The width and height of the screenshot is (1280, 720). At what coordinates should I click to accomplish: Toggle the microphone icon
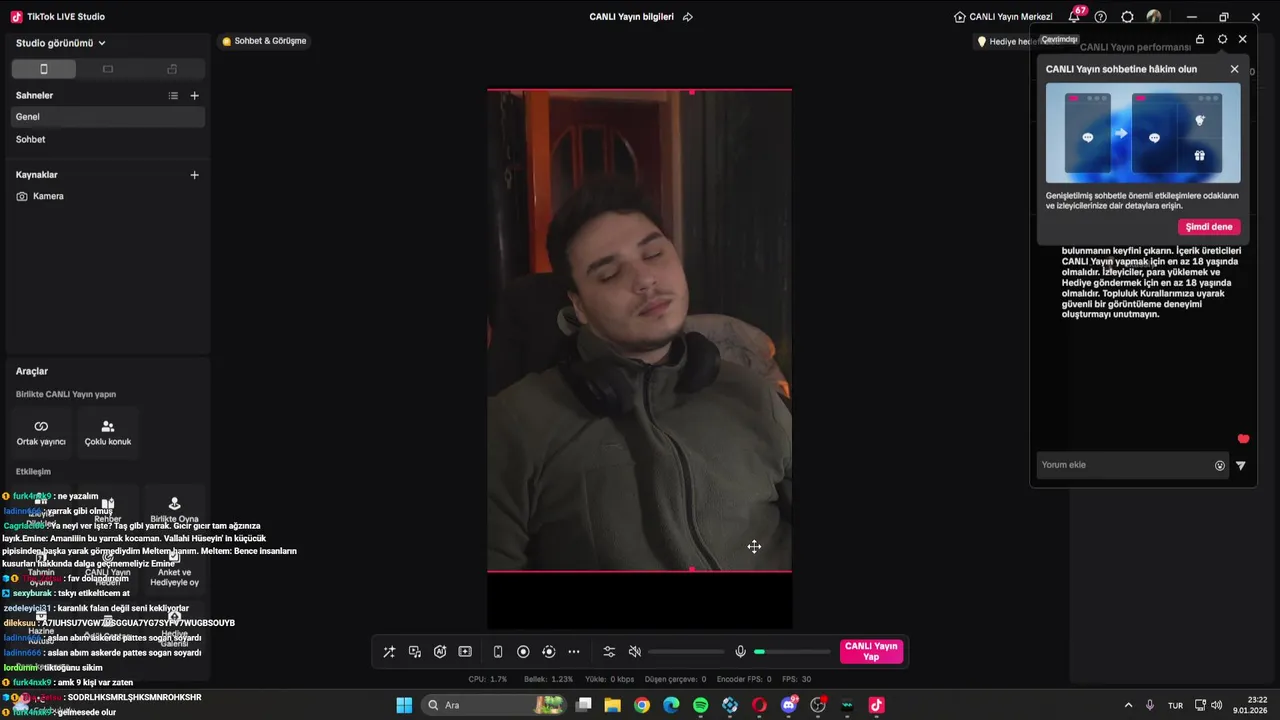(740, 652)
